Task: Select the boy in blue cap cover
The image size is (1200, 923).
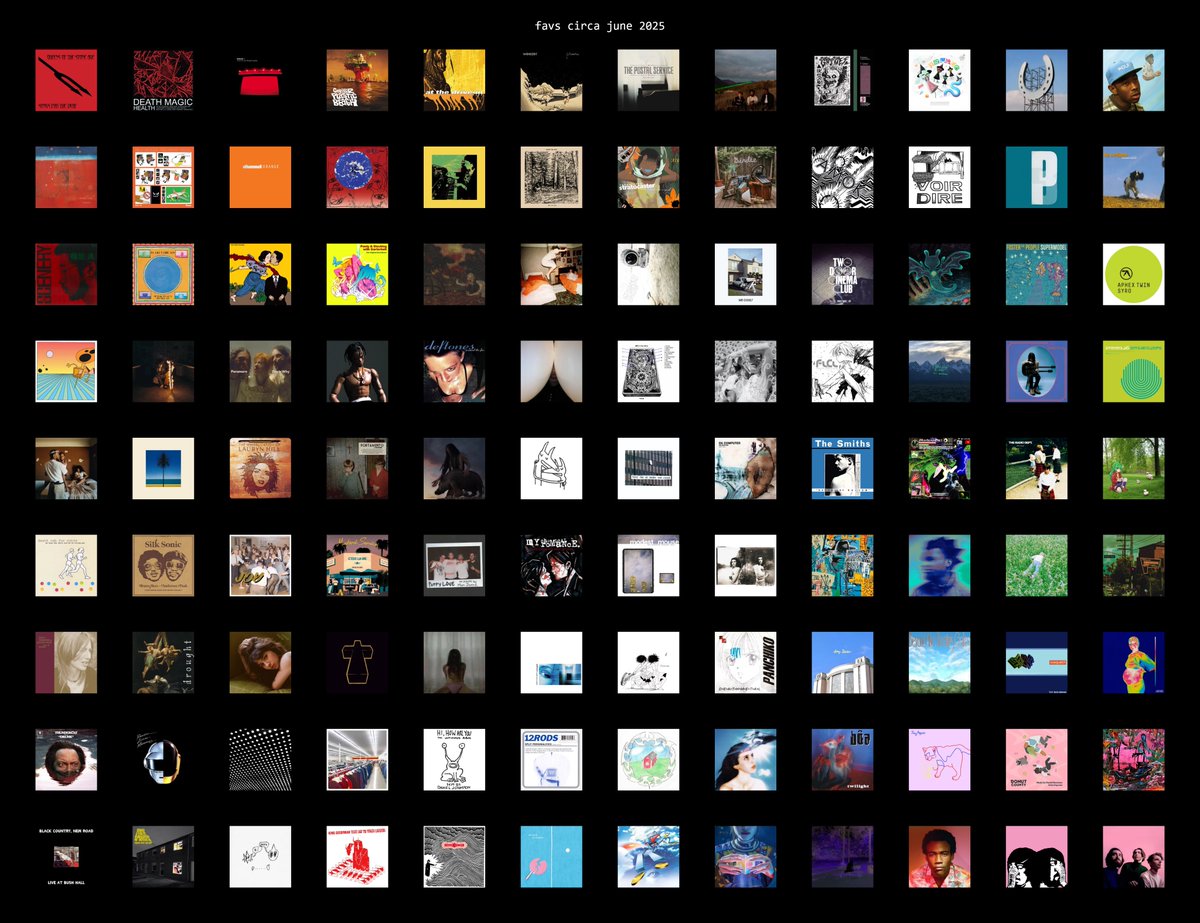Action: (x=1133, y=80)
